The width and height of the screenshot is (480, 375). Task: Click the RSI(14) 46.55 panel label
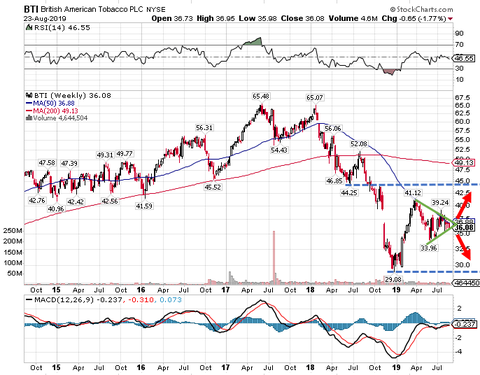tap(62, 28)
